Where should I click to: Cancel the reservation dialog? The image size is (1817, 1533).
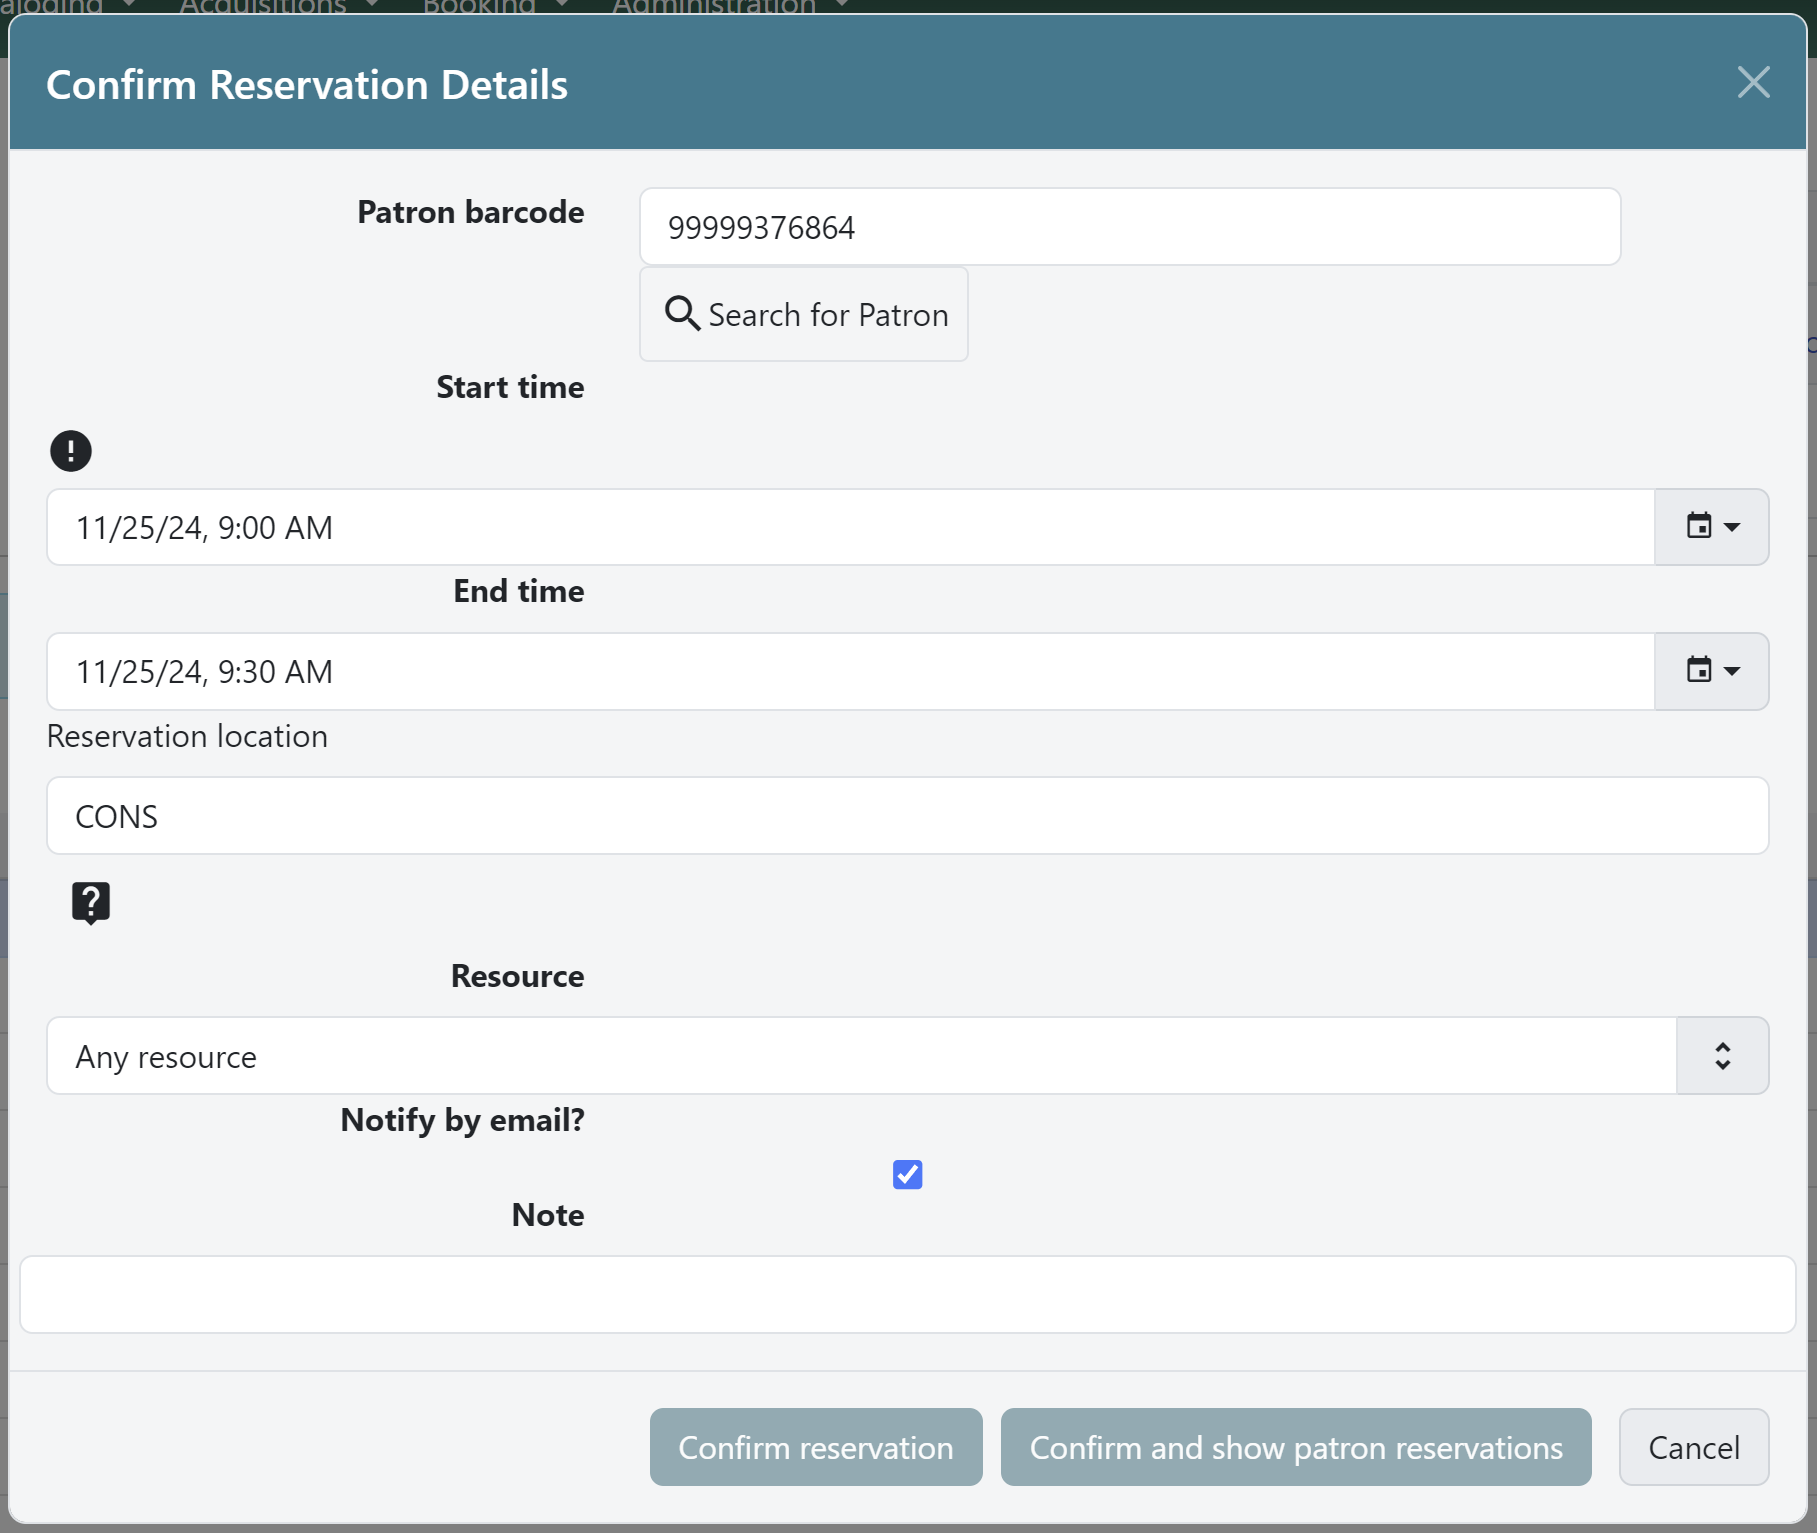[x=1693, y=1447]
